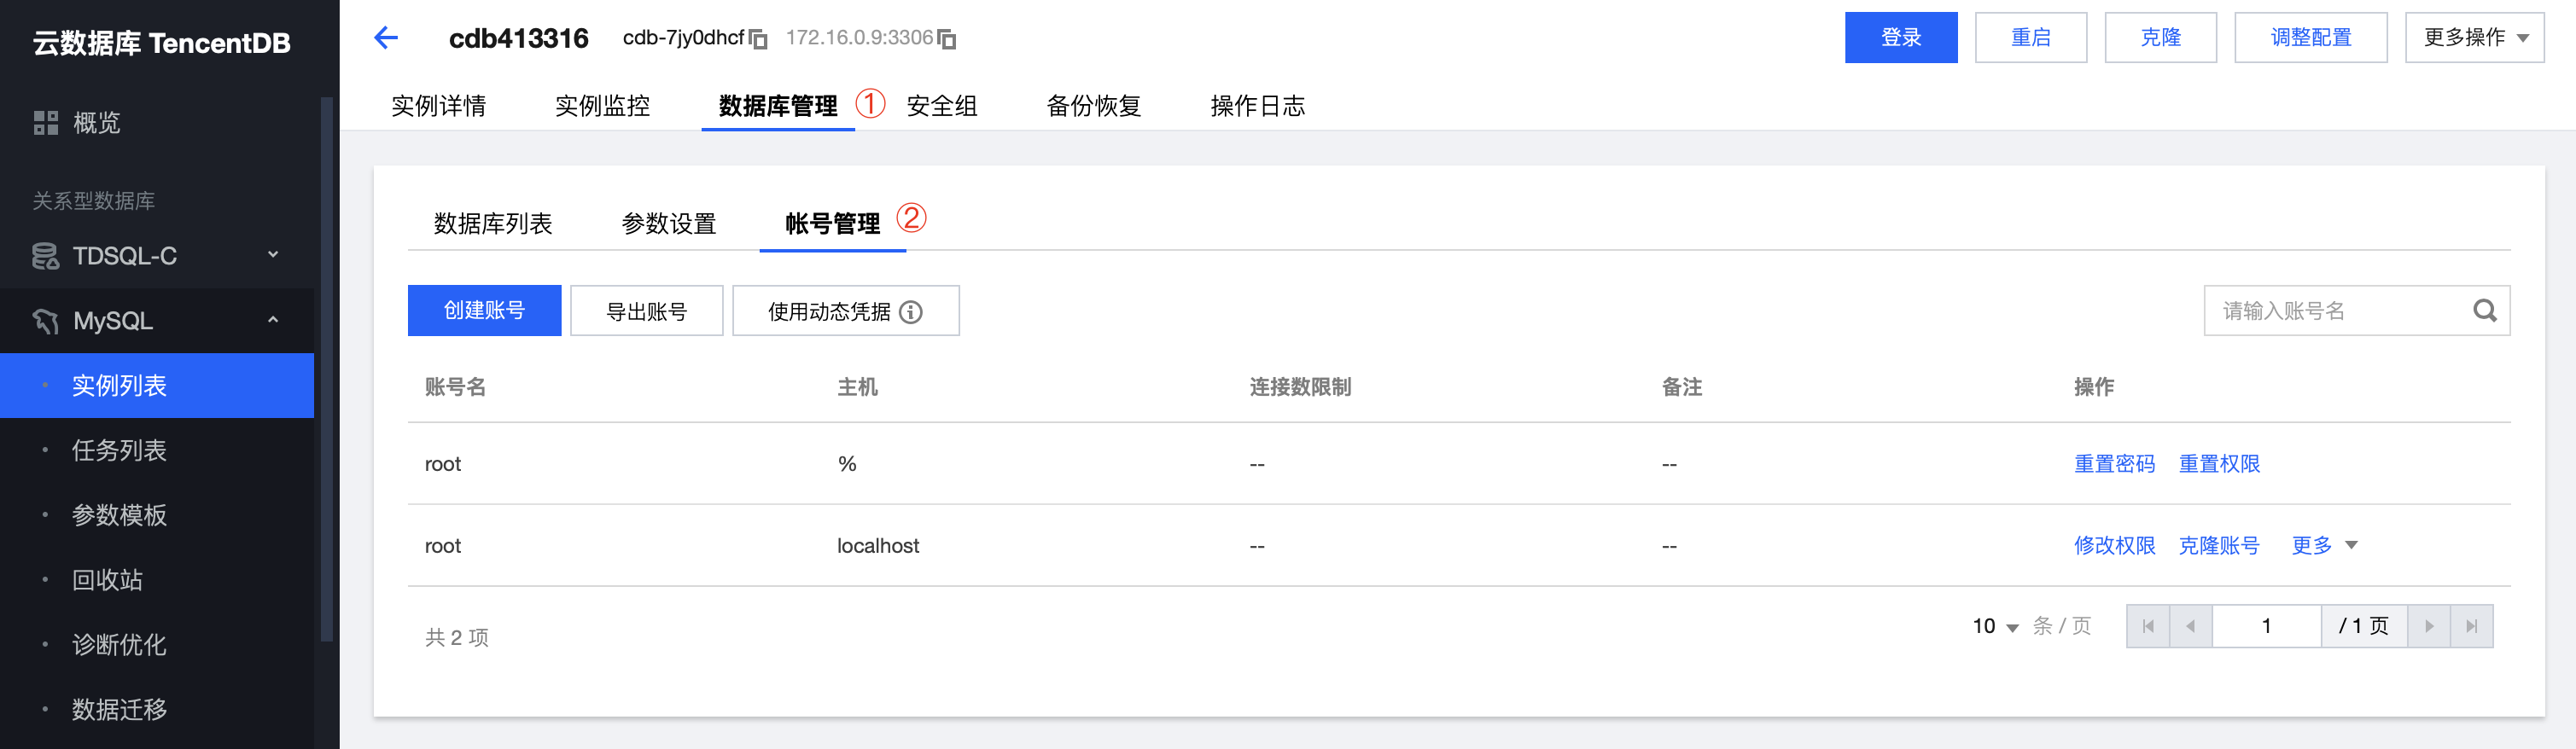Viewport: 2576px width, 749px height.
Task: Switch to the 数据库列表 tab
Action: coord(493,223)
